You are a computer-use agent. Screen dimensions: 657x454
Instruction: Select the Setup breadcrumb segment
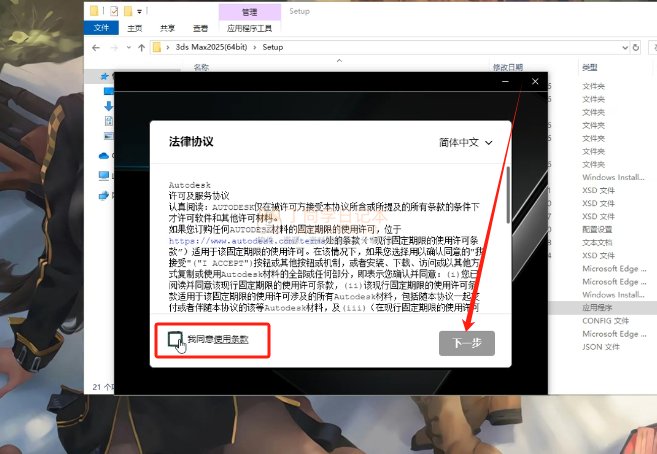click(x=273, y=47)
